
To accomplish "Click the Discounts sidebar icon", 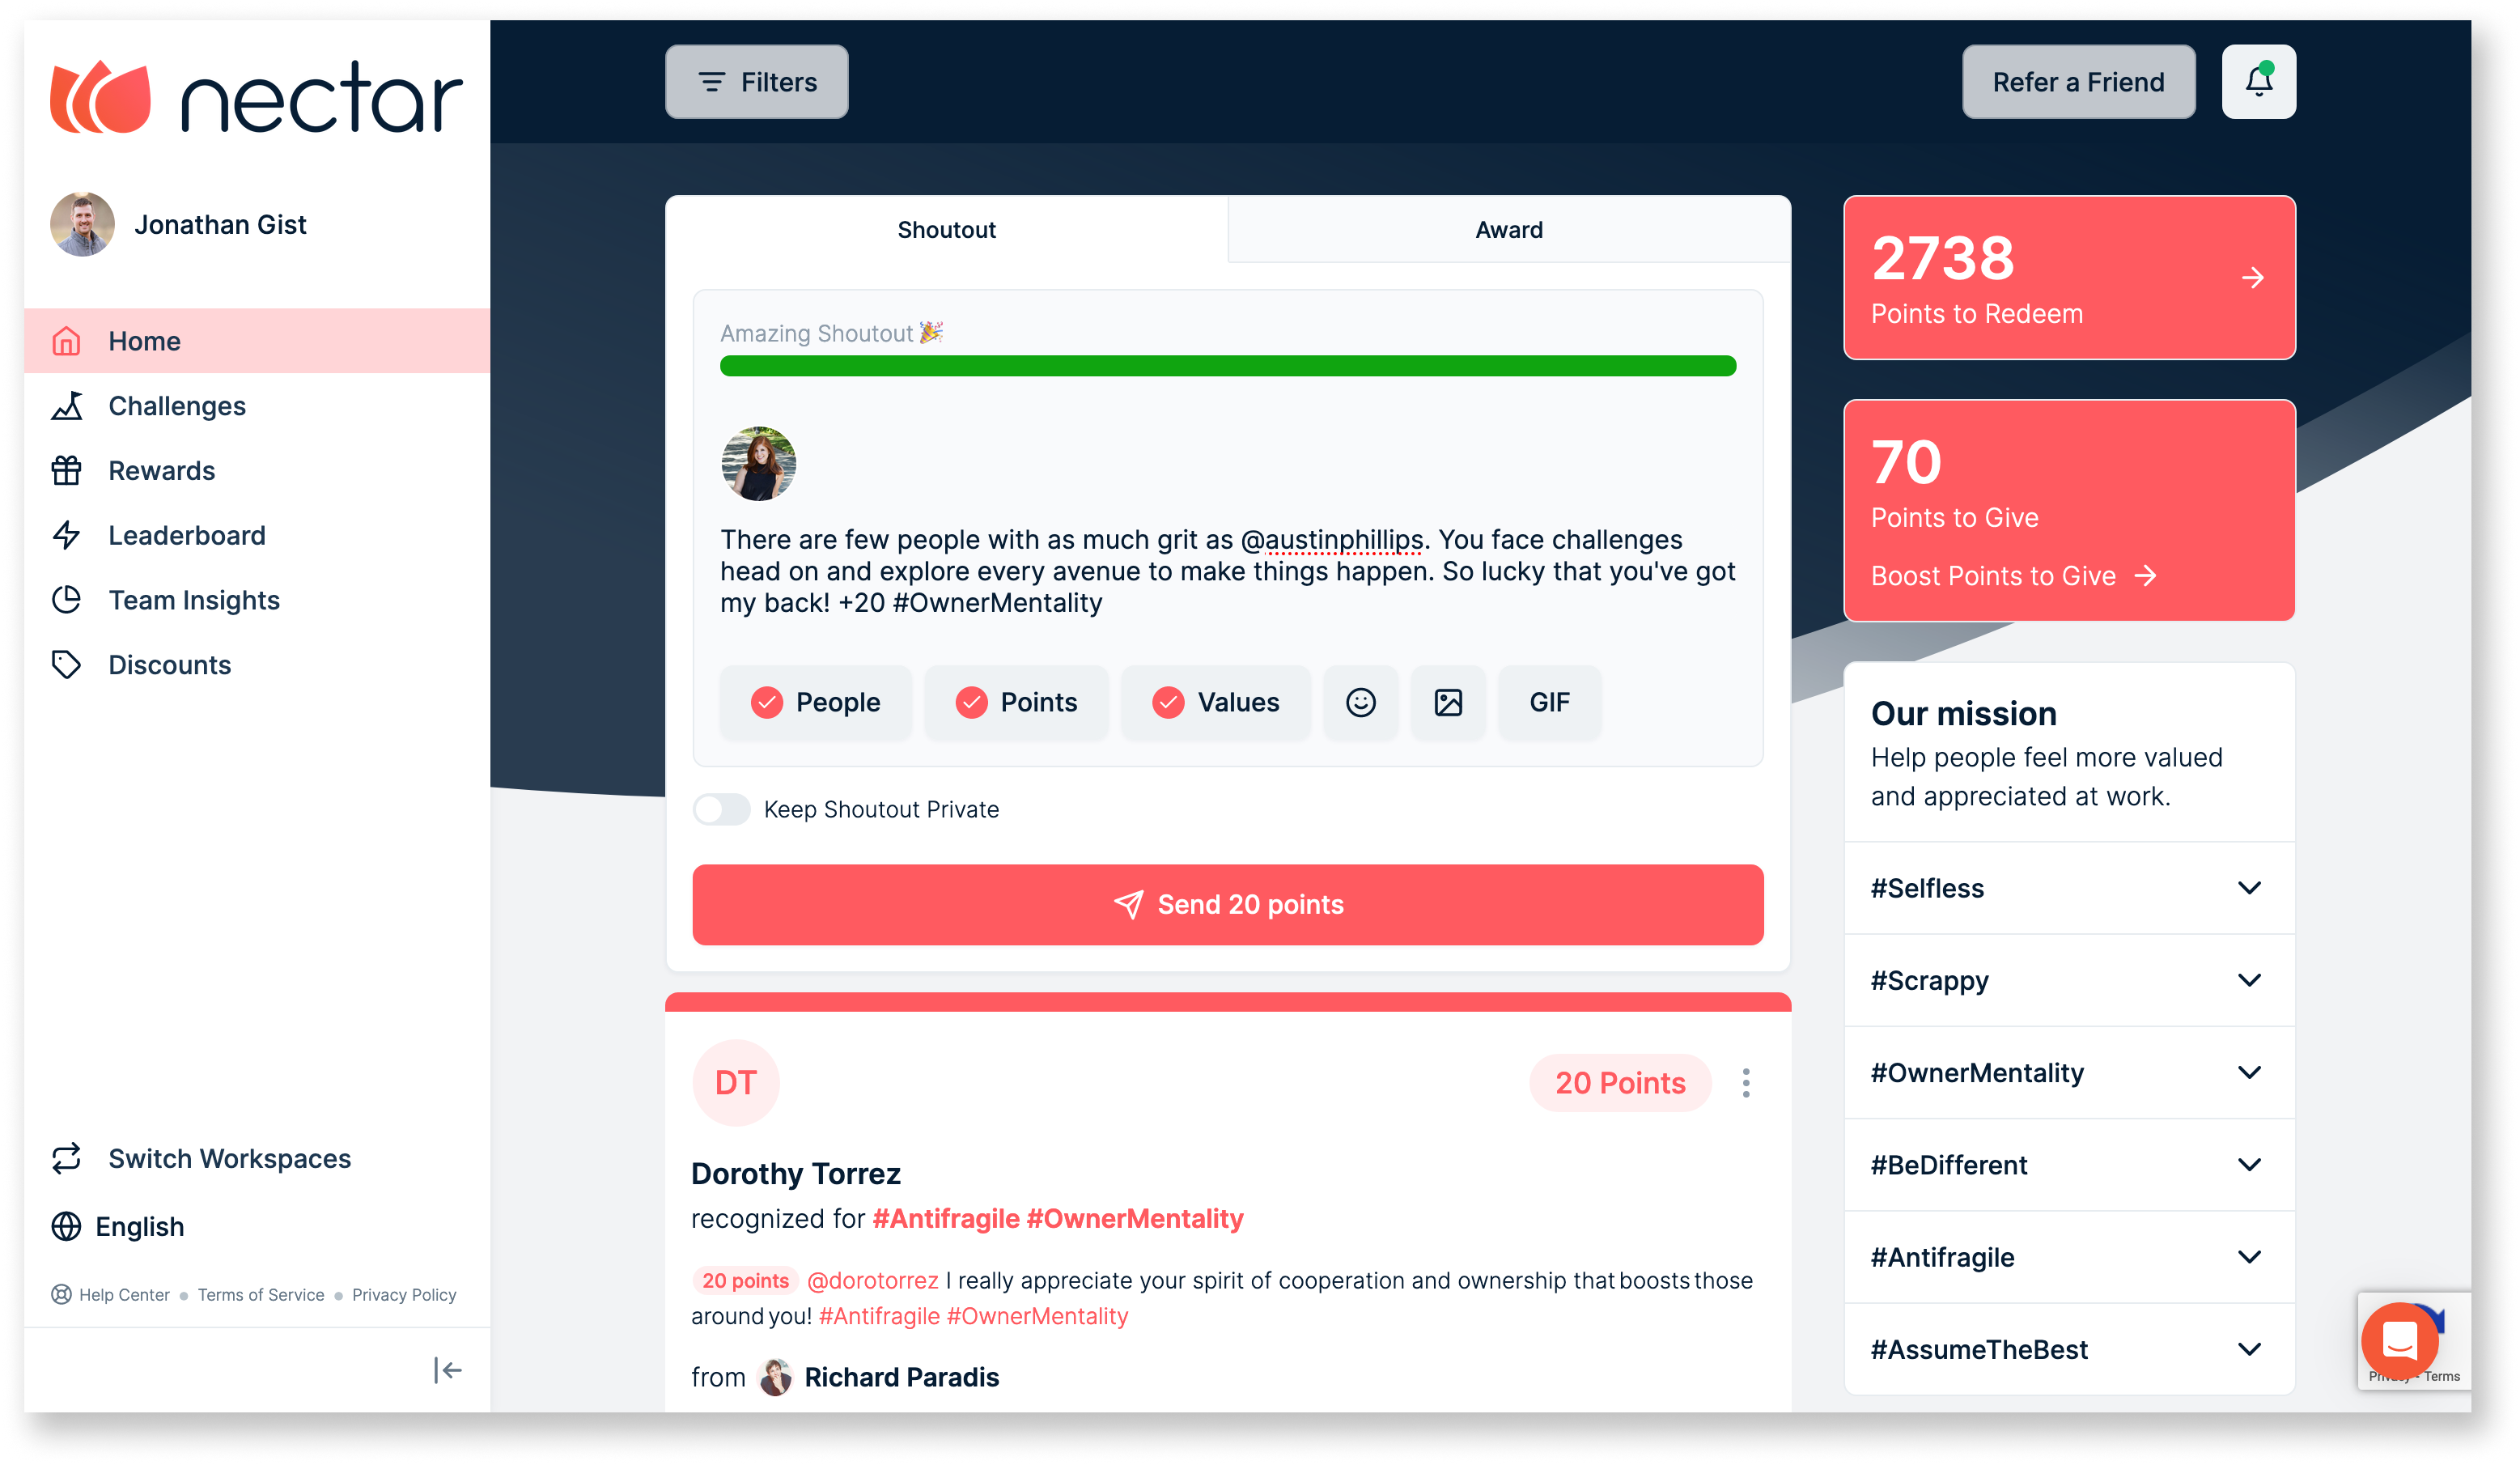I will pyautogui.click(x=66, y=665).
